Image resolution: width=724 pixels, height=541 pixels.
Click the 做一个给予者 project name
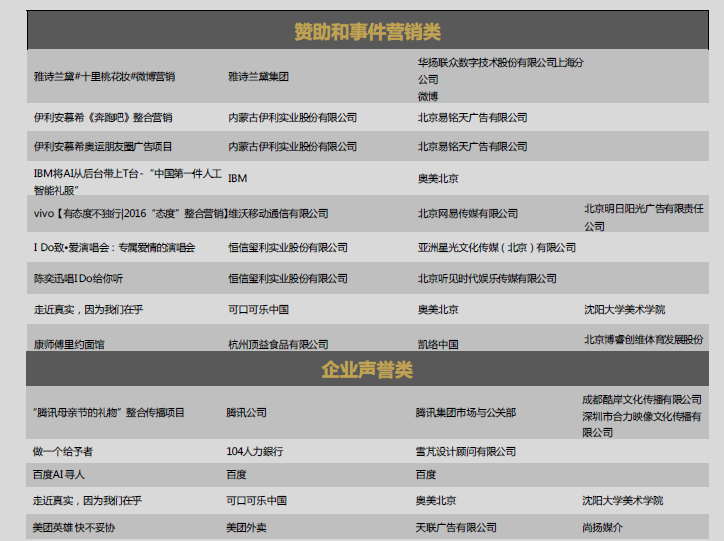coord(62,451)
